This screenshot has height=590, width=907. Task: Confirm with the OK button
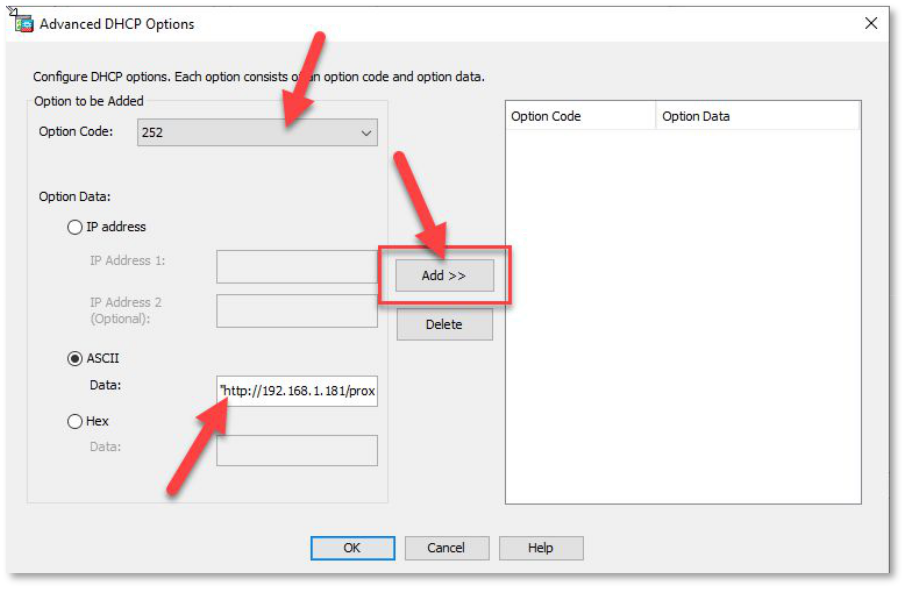tap(352, 548)
